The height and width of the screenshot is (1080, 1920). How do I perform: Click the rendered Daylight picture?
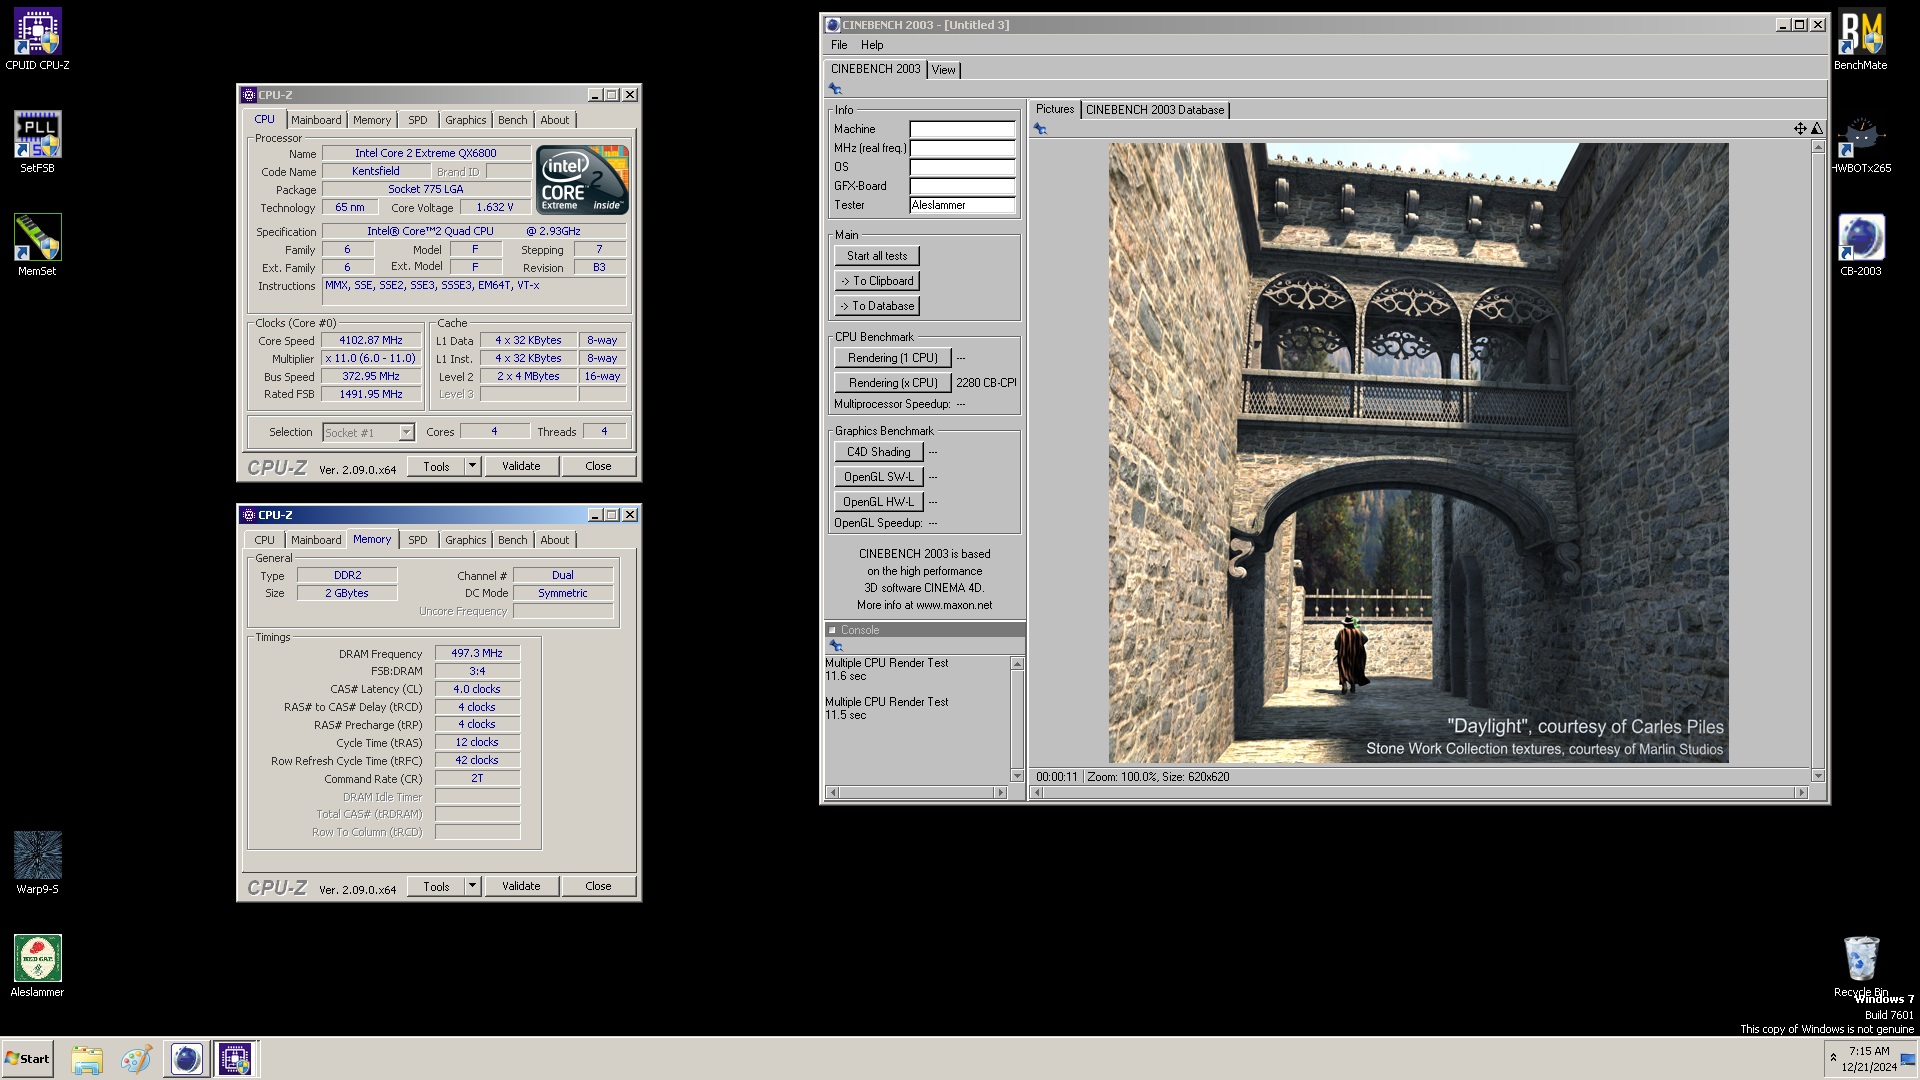[1418, 453]
